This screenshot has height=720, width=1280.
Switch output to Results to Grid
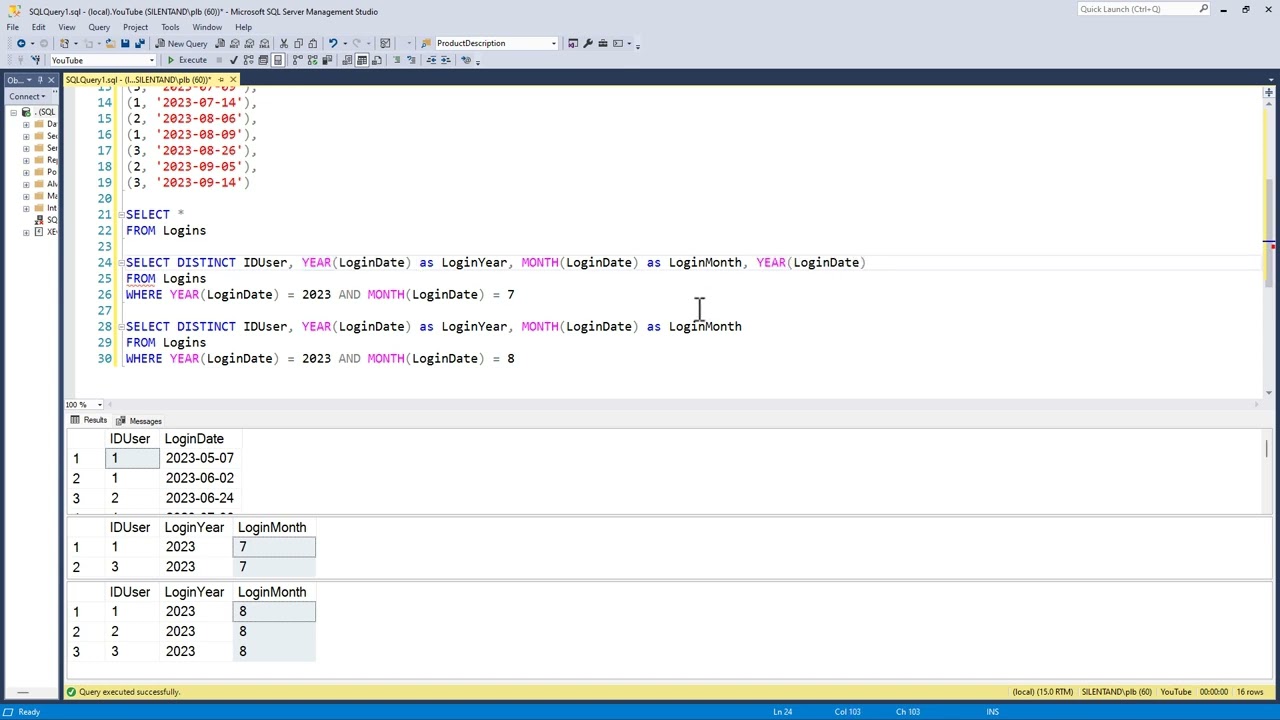click(x=362, y=60)
